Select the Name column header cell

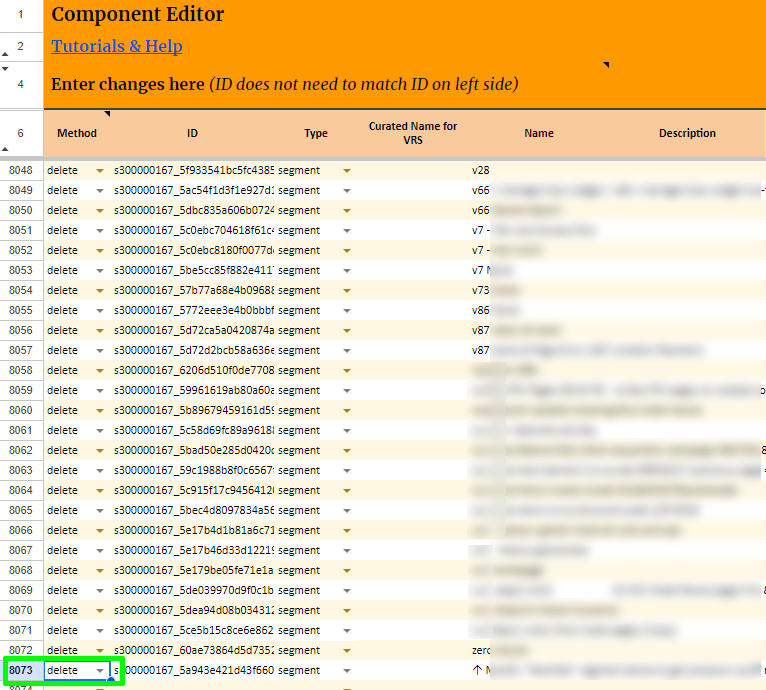pos(539,133)
